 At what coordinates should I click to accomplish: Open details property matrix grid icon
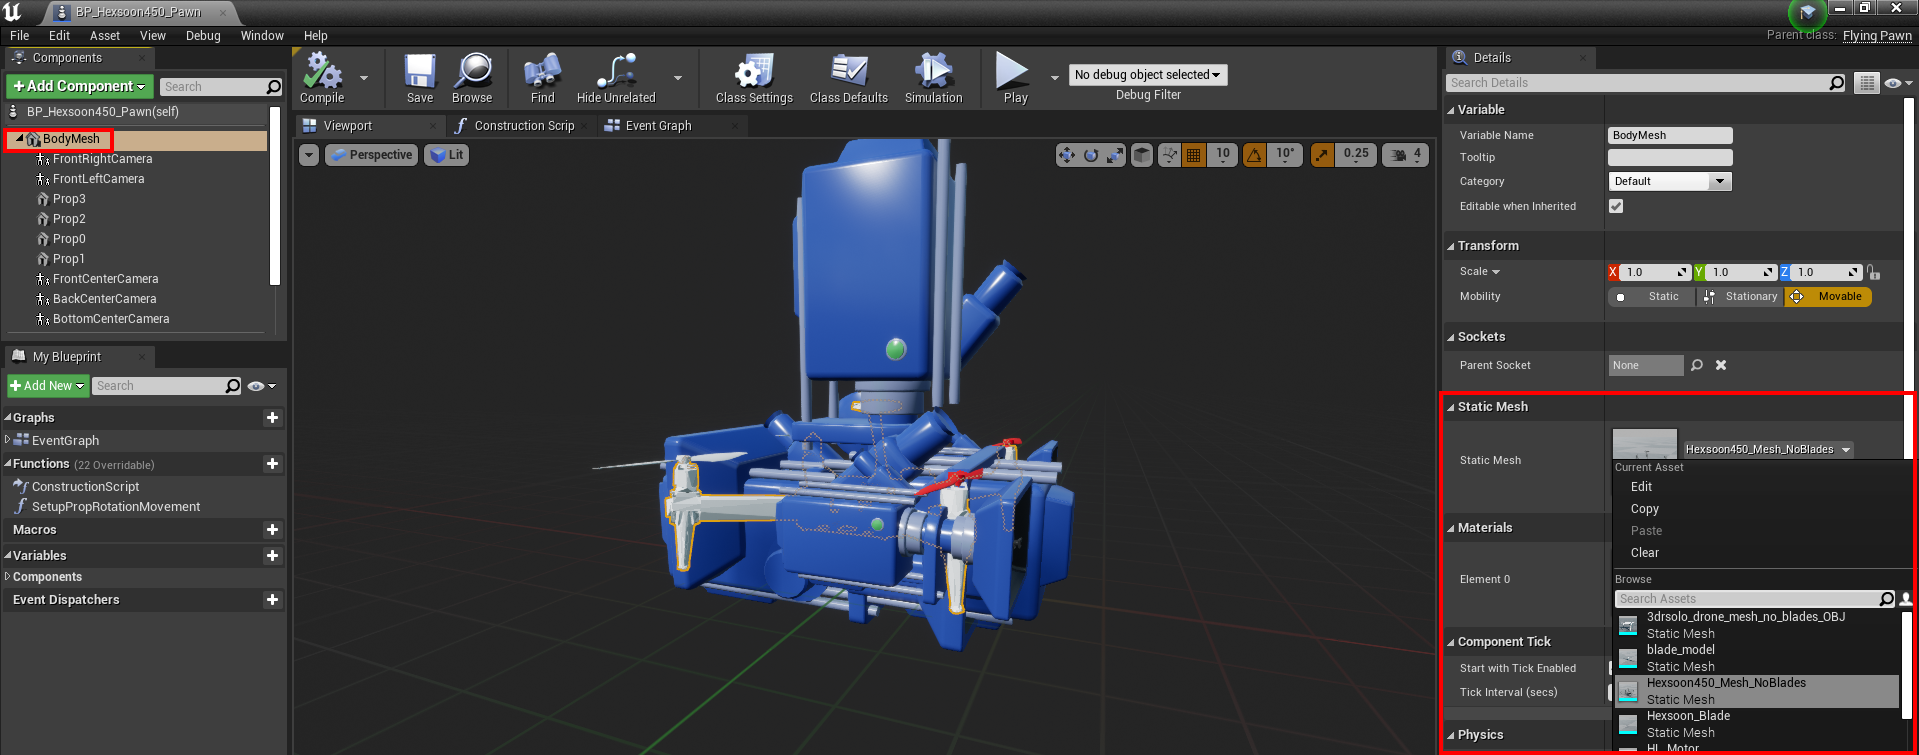1866,83
